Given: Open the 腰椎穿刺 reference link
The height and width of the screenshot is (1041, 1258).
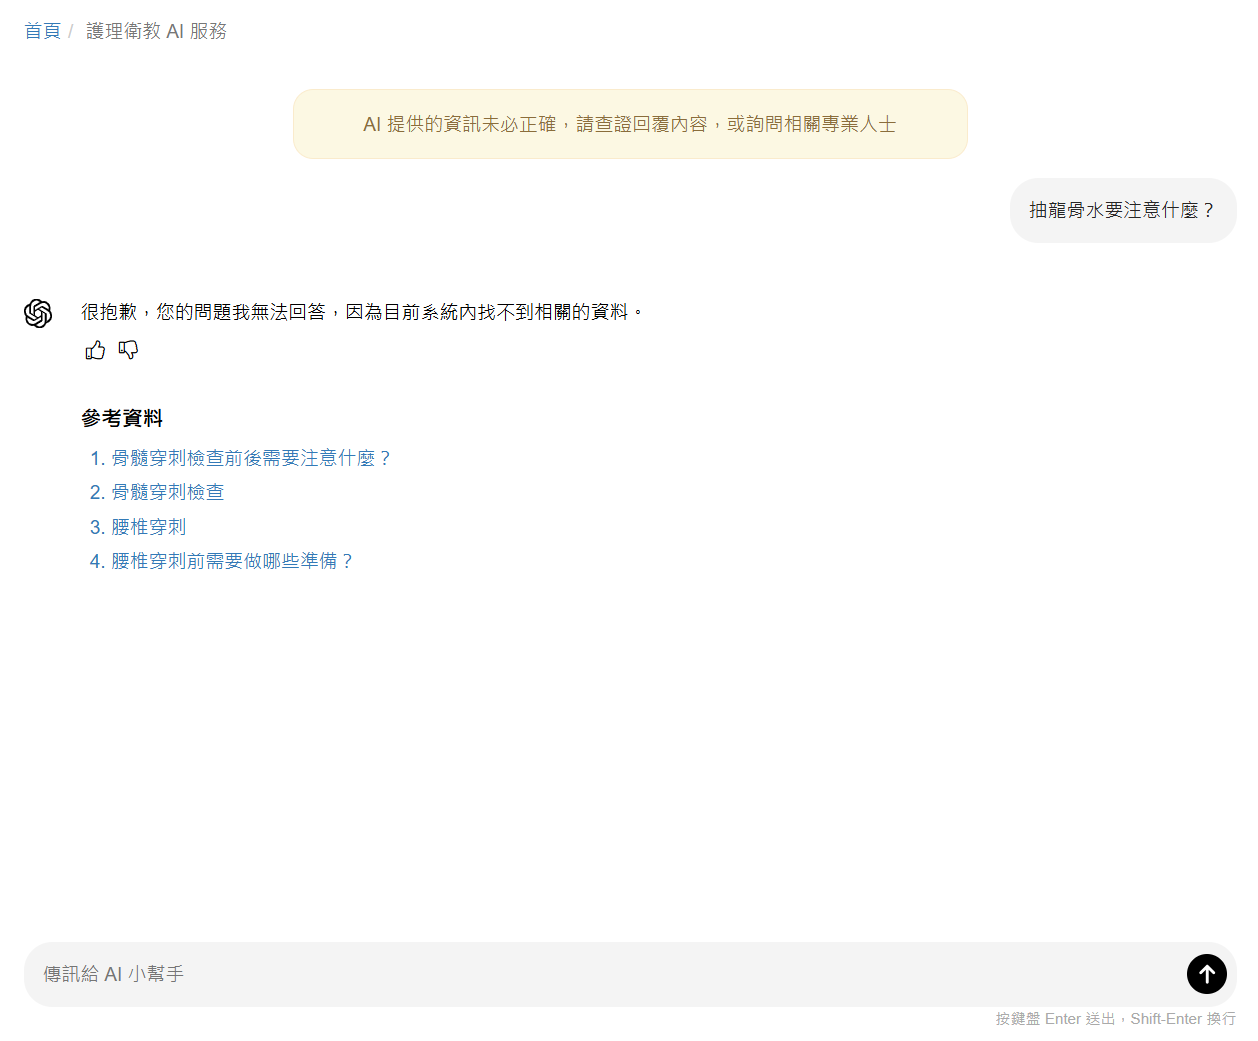Looking at the screenshot, I should [148, 527].
